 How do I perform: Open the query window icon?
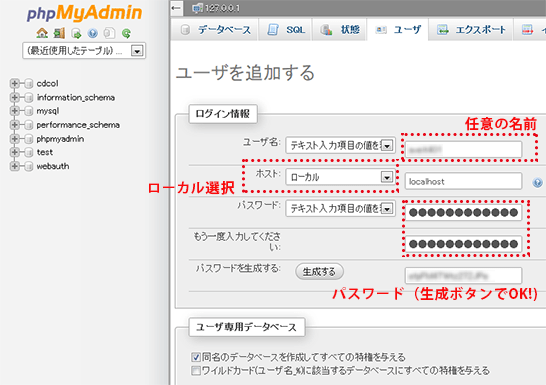[76, 33]
